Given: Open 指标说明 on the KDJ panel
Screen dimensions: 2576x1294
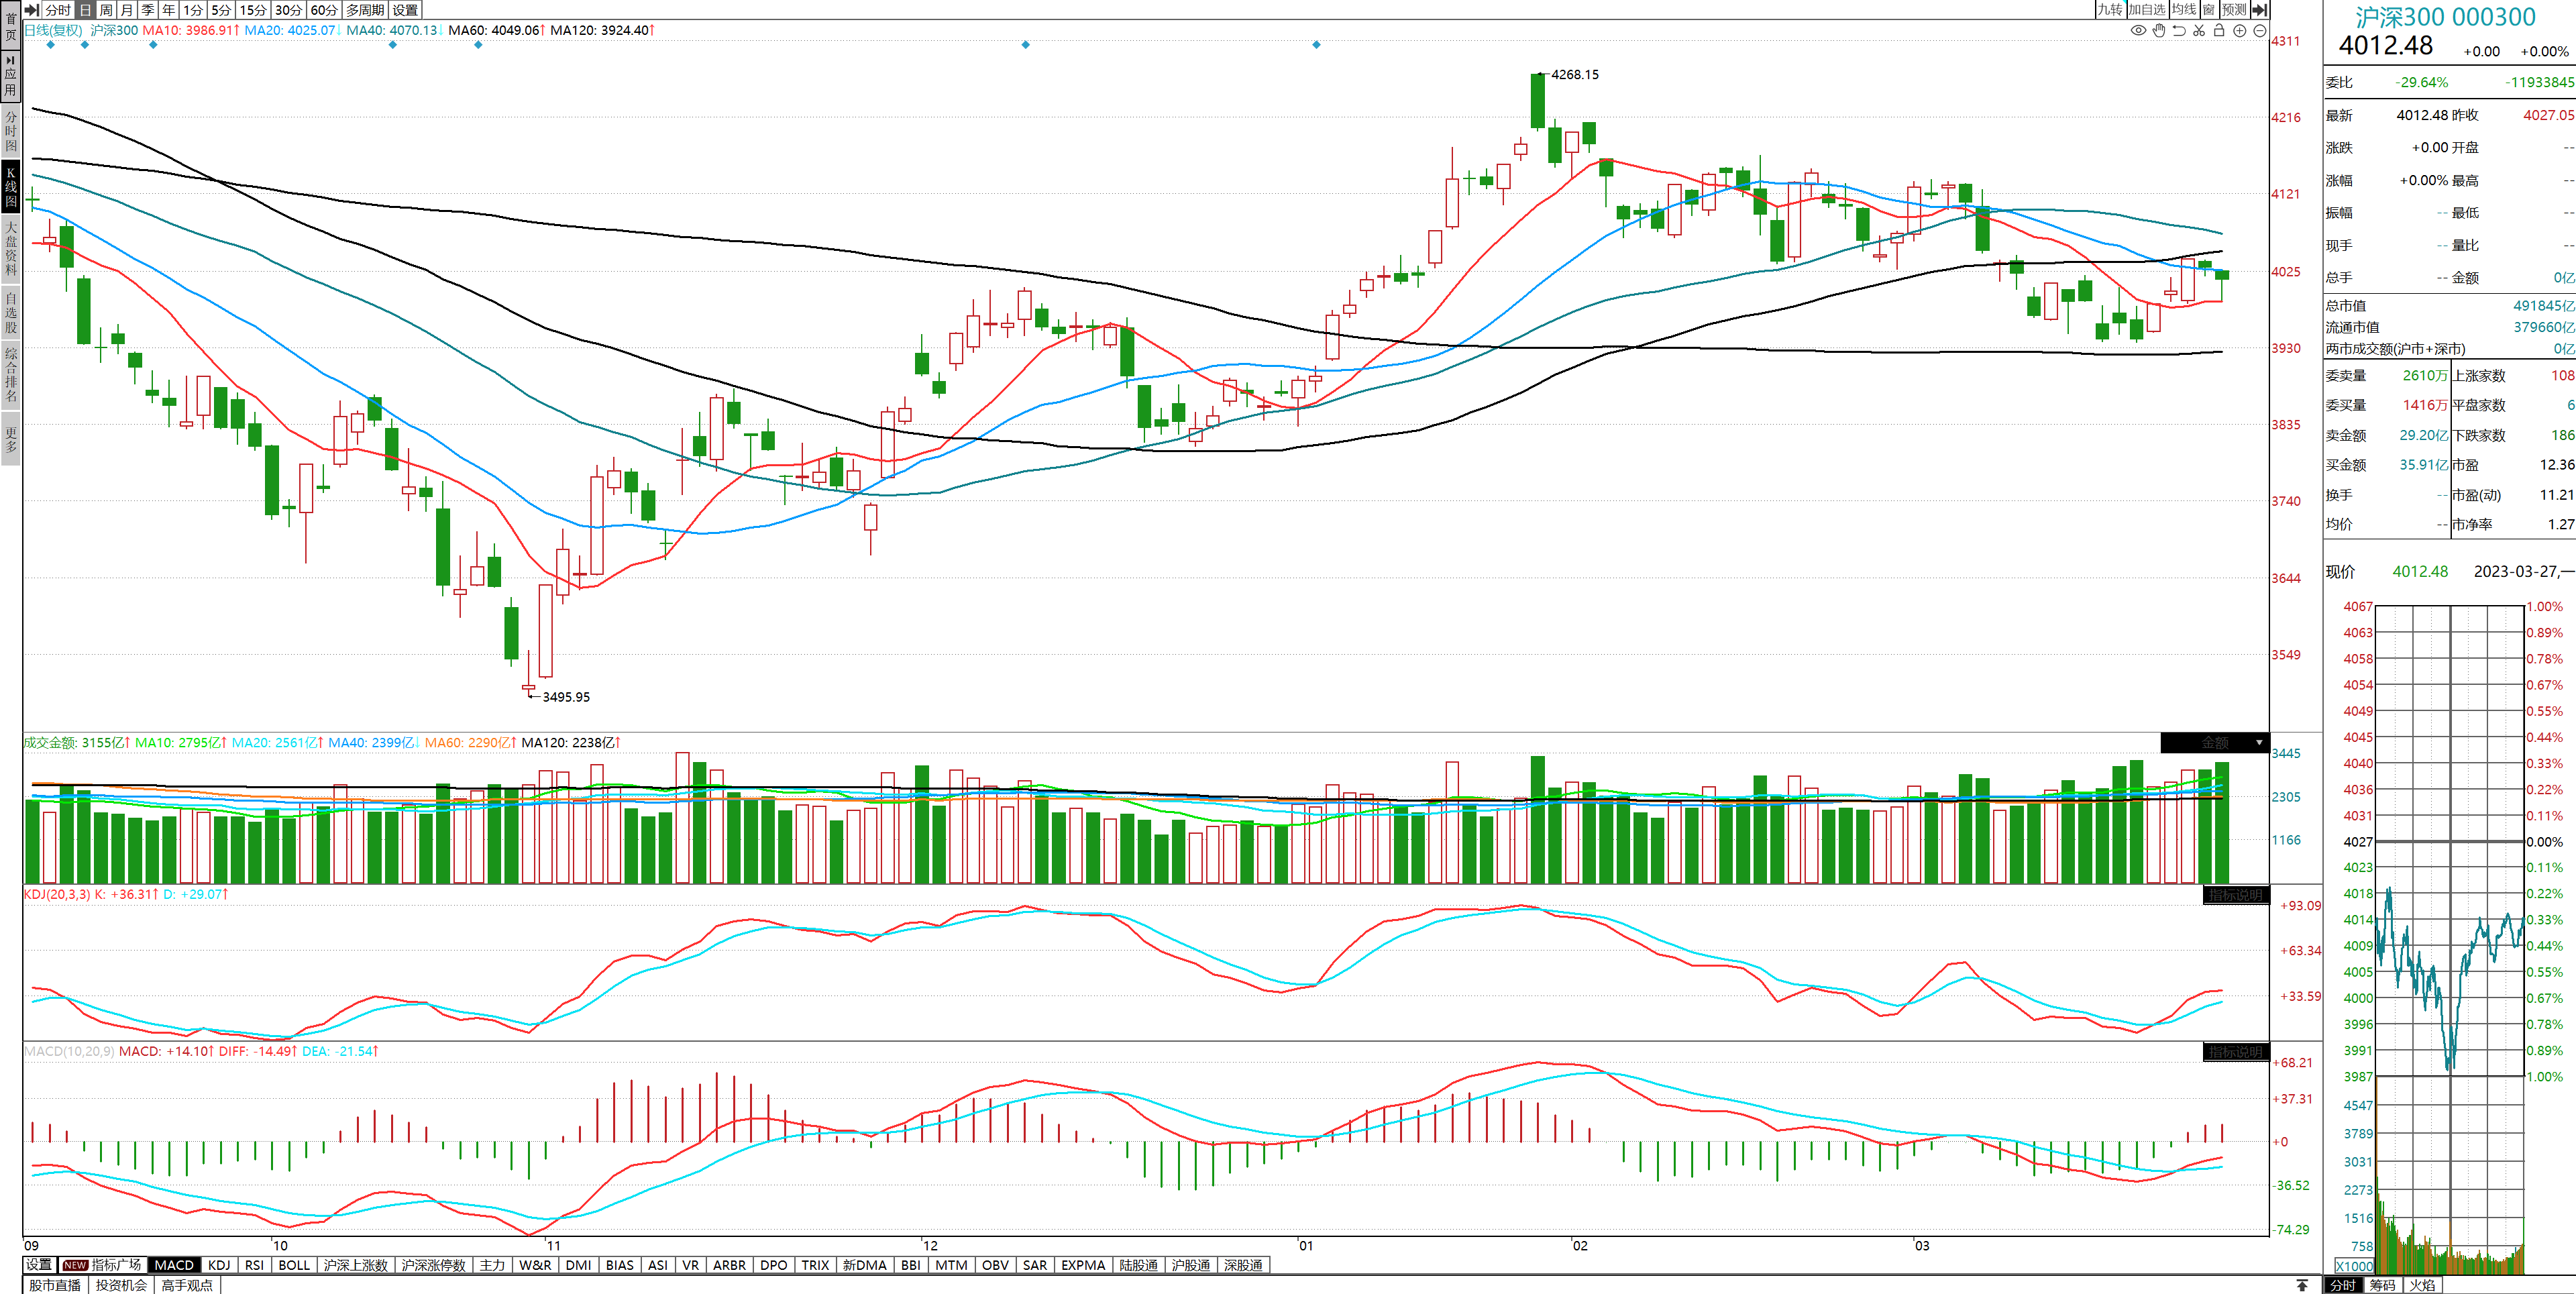Looking at the screenshot, I should (x=2236, y=895).
